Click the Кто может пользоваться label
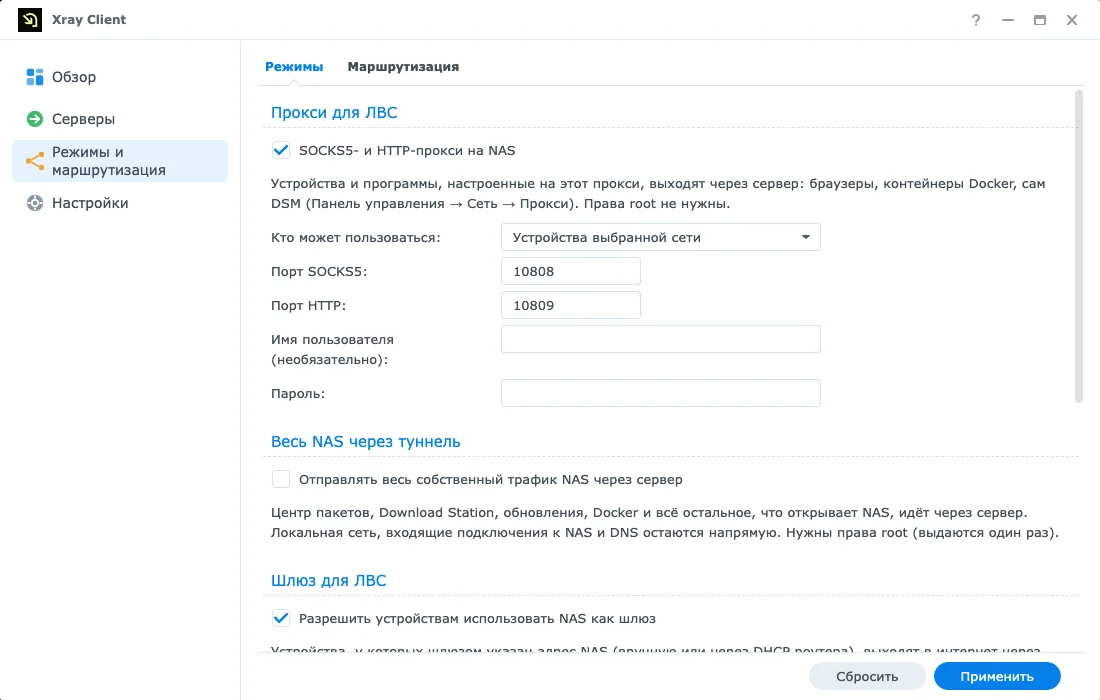The width and height of the screenshot is (1100, 700). coord(356,238)
